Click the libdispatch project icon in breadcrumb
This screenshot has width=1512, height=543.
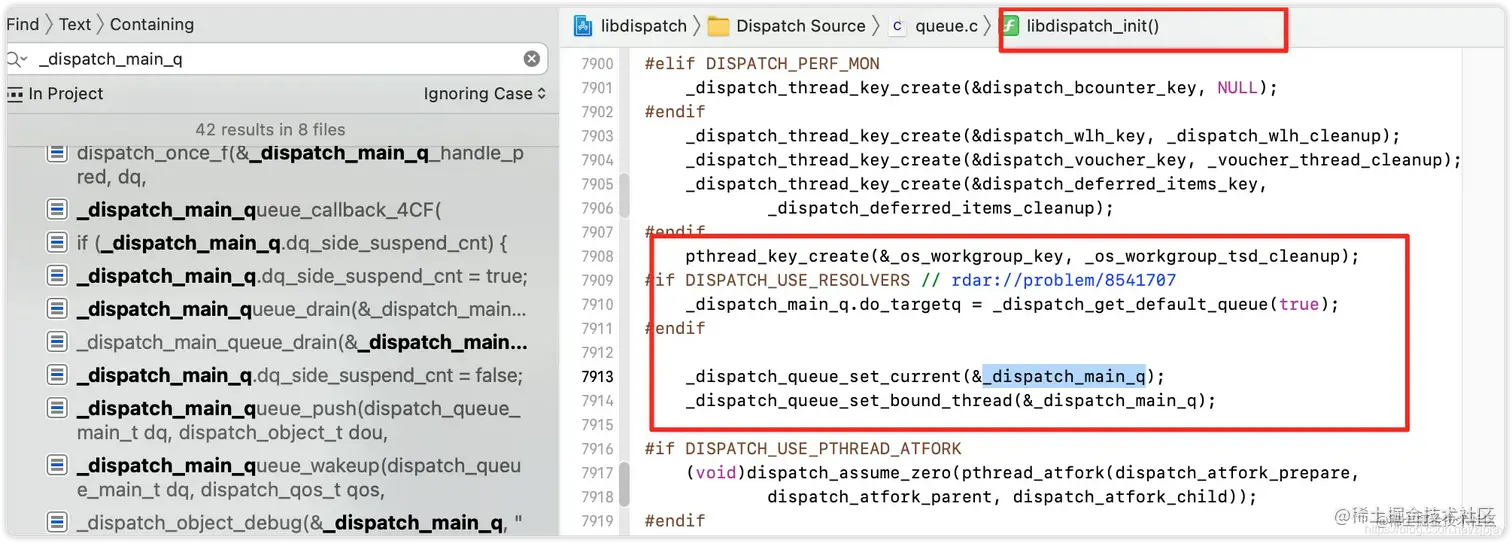pyautogui.click(x=583, y=26)
